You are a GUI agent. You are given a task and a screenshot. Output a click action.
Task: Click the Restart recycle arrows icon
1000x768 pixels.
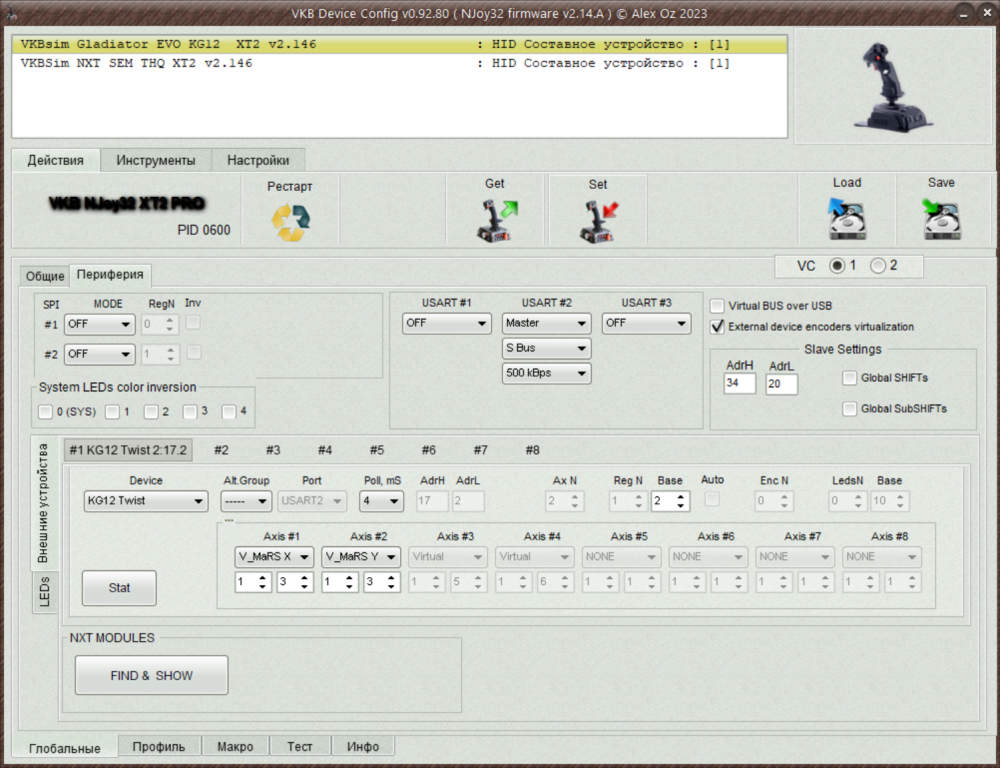point(291,221)
